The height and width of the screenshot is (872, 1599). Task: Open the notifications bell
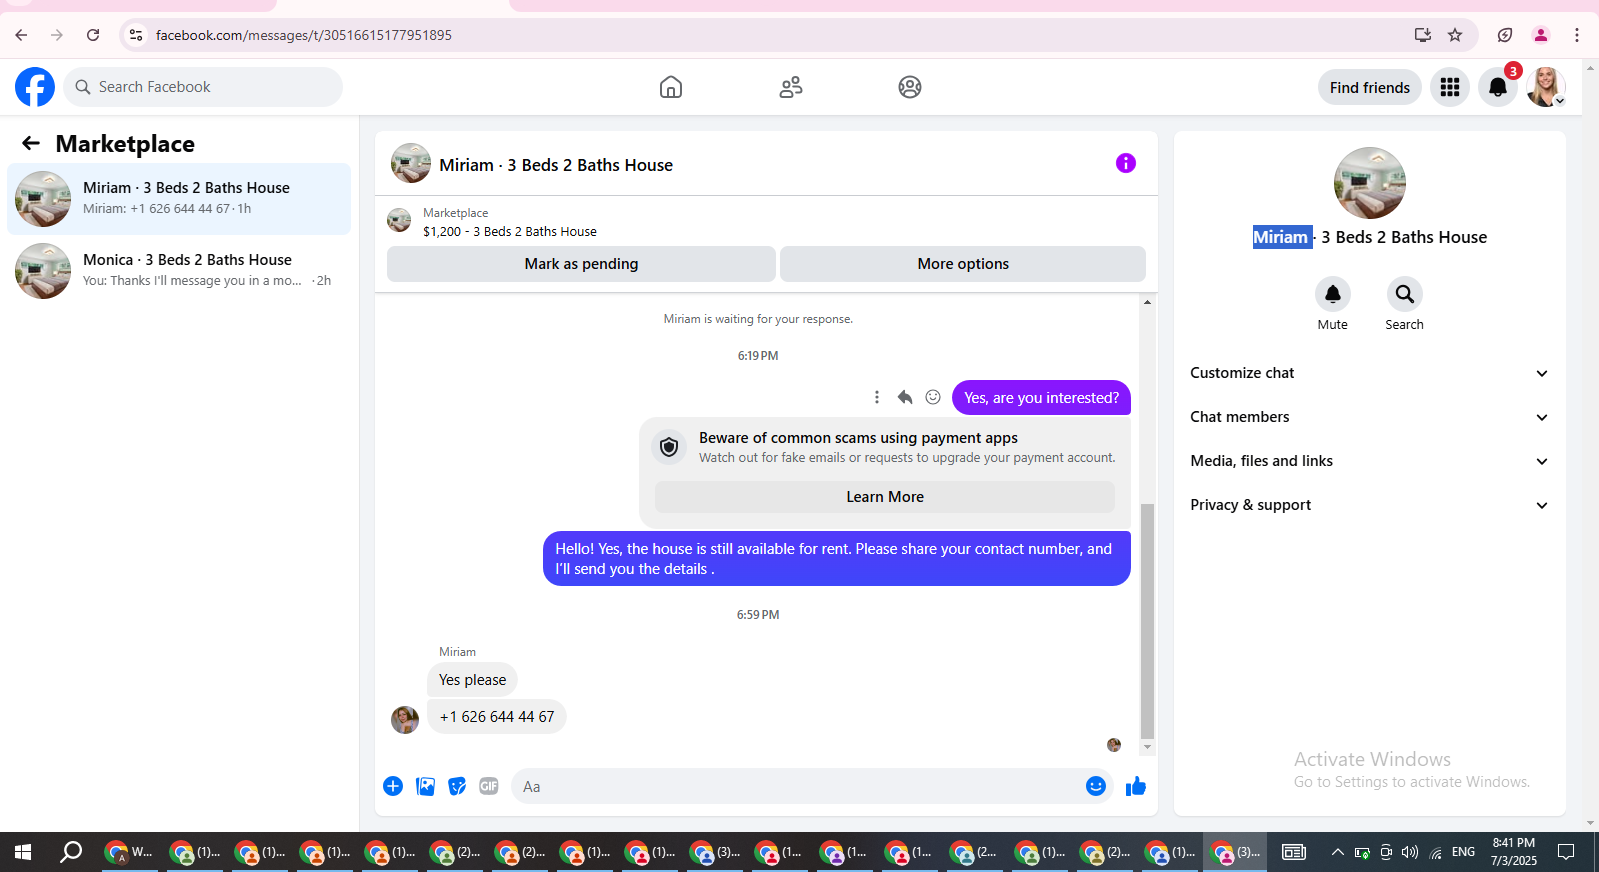1498,87
